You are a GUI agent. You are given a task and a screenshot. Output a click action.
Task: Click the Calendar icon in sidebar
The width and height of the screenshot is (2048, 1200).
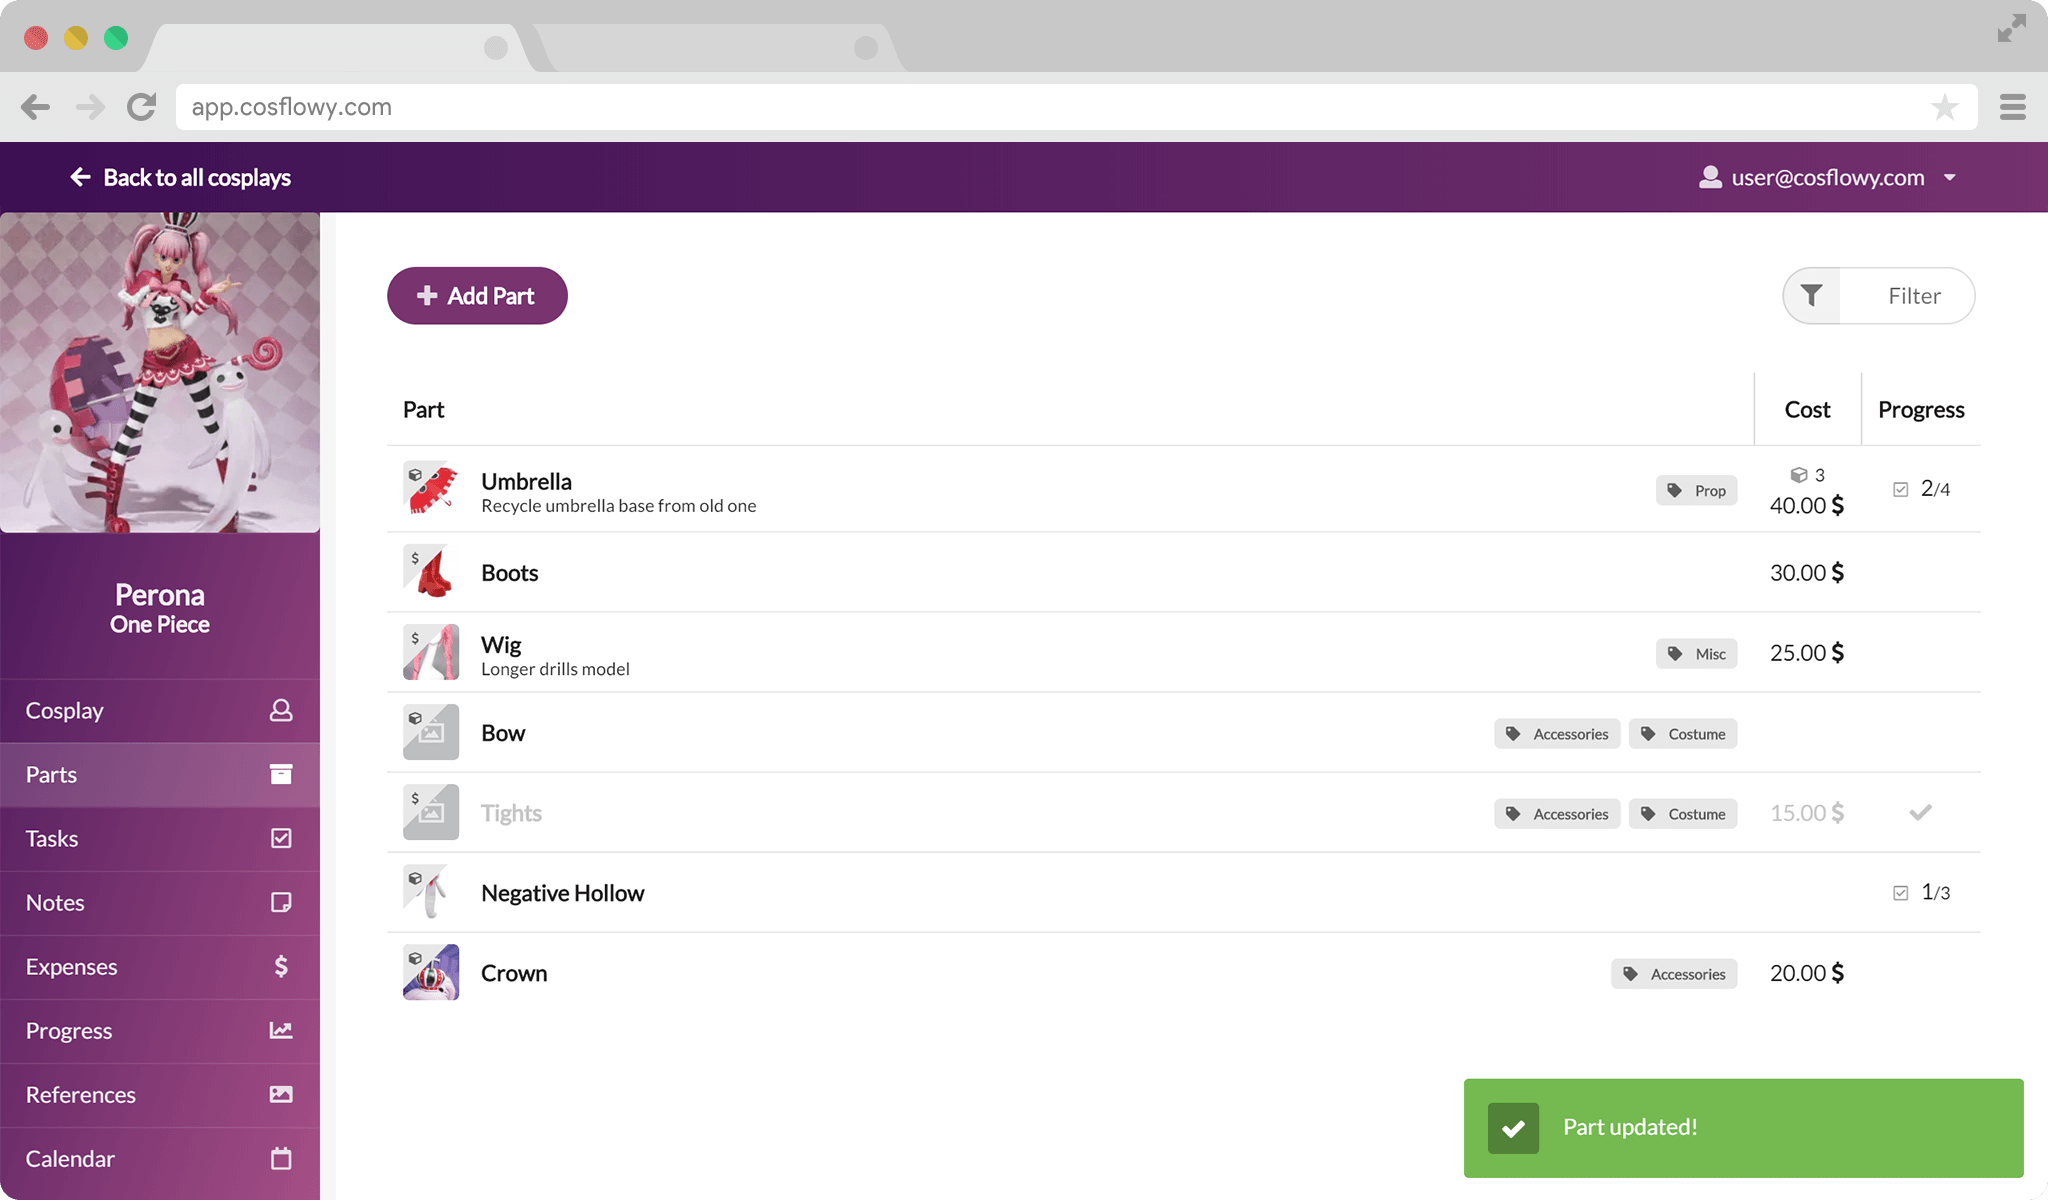click(281, 1158)
